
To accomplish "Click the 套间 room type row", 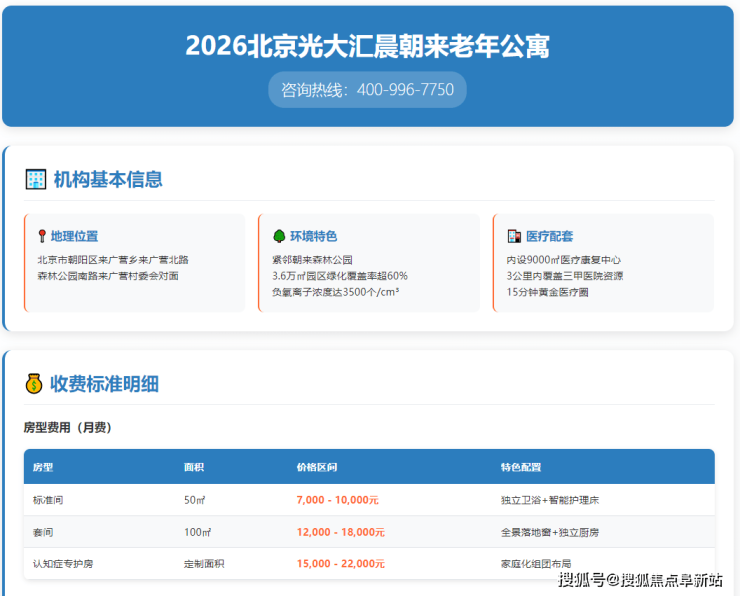I will pos(43,532).
